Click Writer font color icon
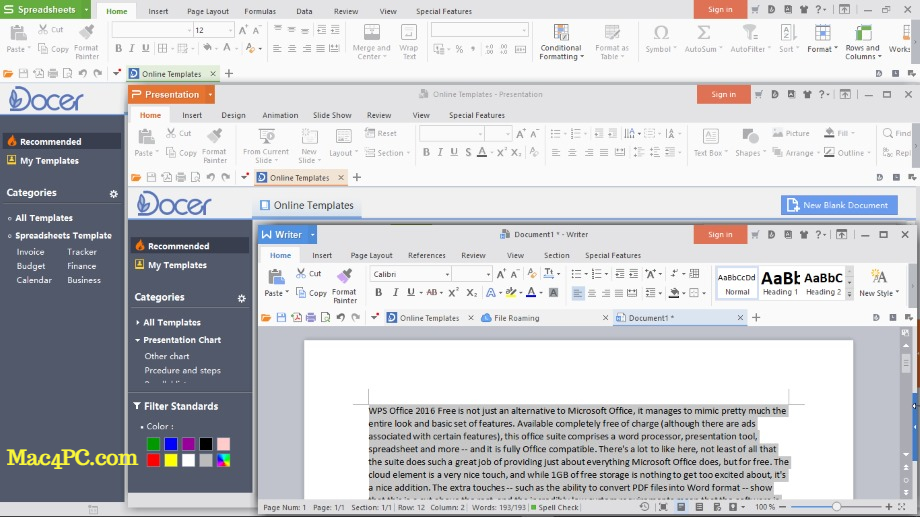 coord(531,292)
